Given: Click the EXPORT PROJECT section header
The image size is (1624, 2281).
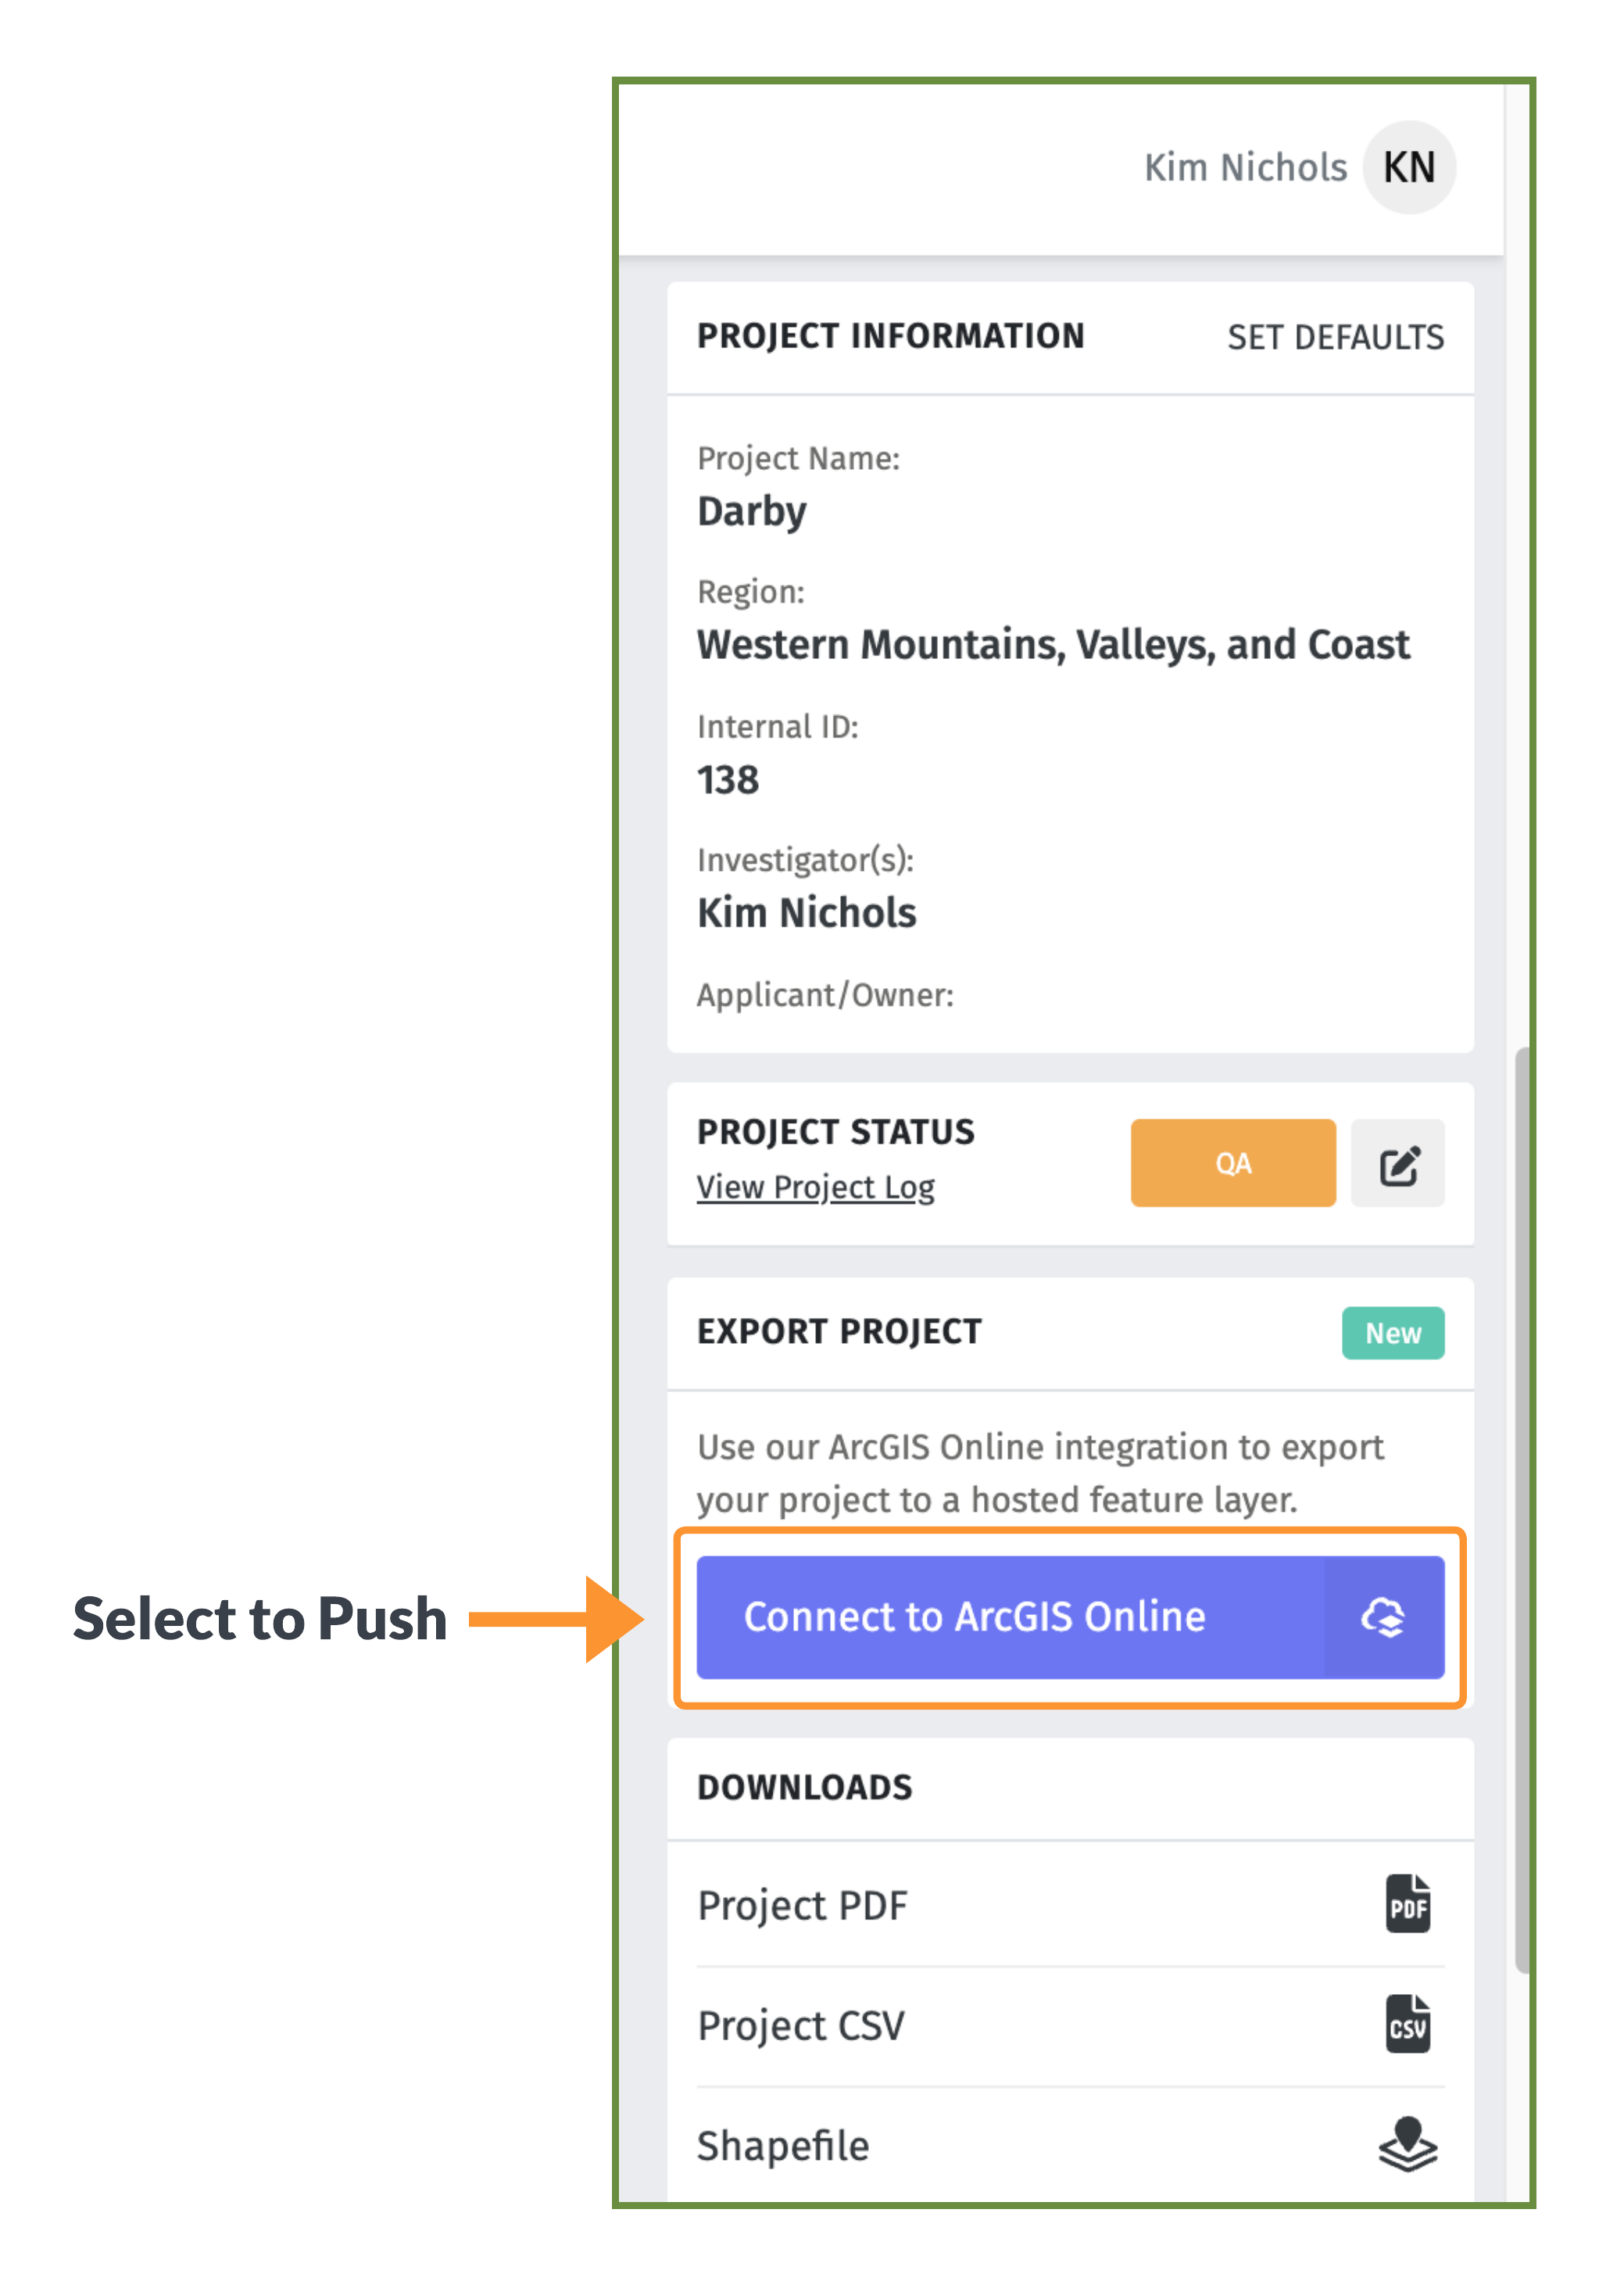Looking at the screenshot, I should [x=839, y=1332].
